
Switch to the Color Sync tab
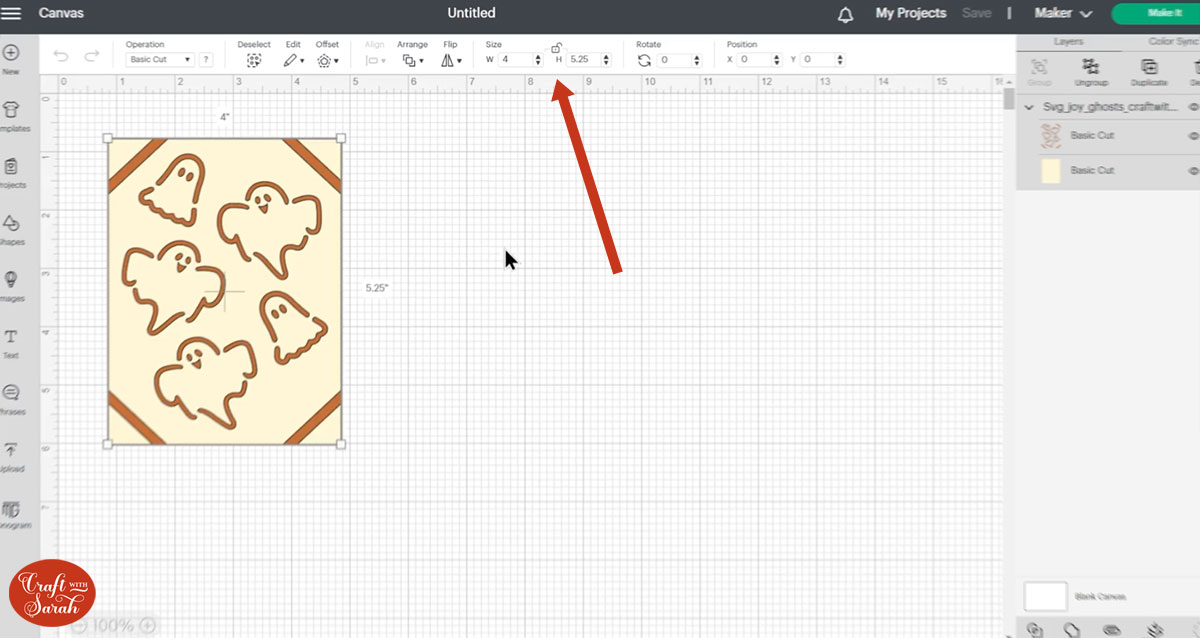(1174, 42)
